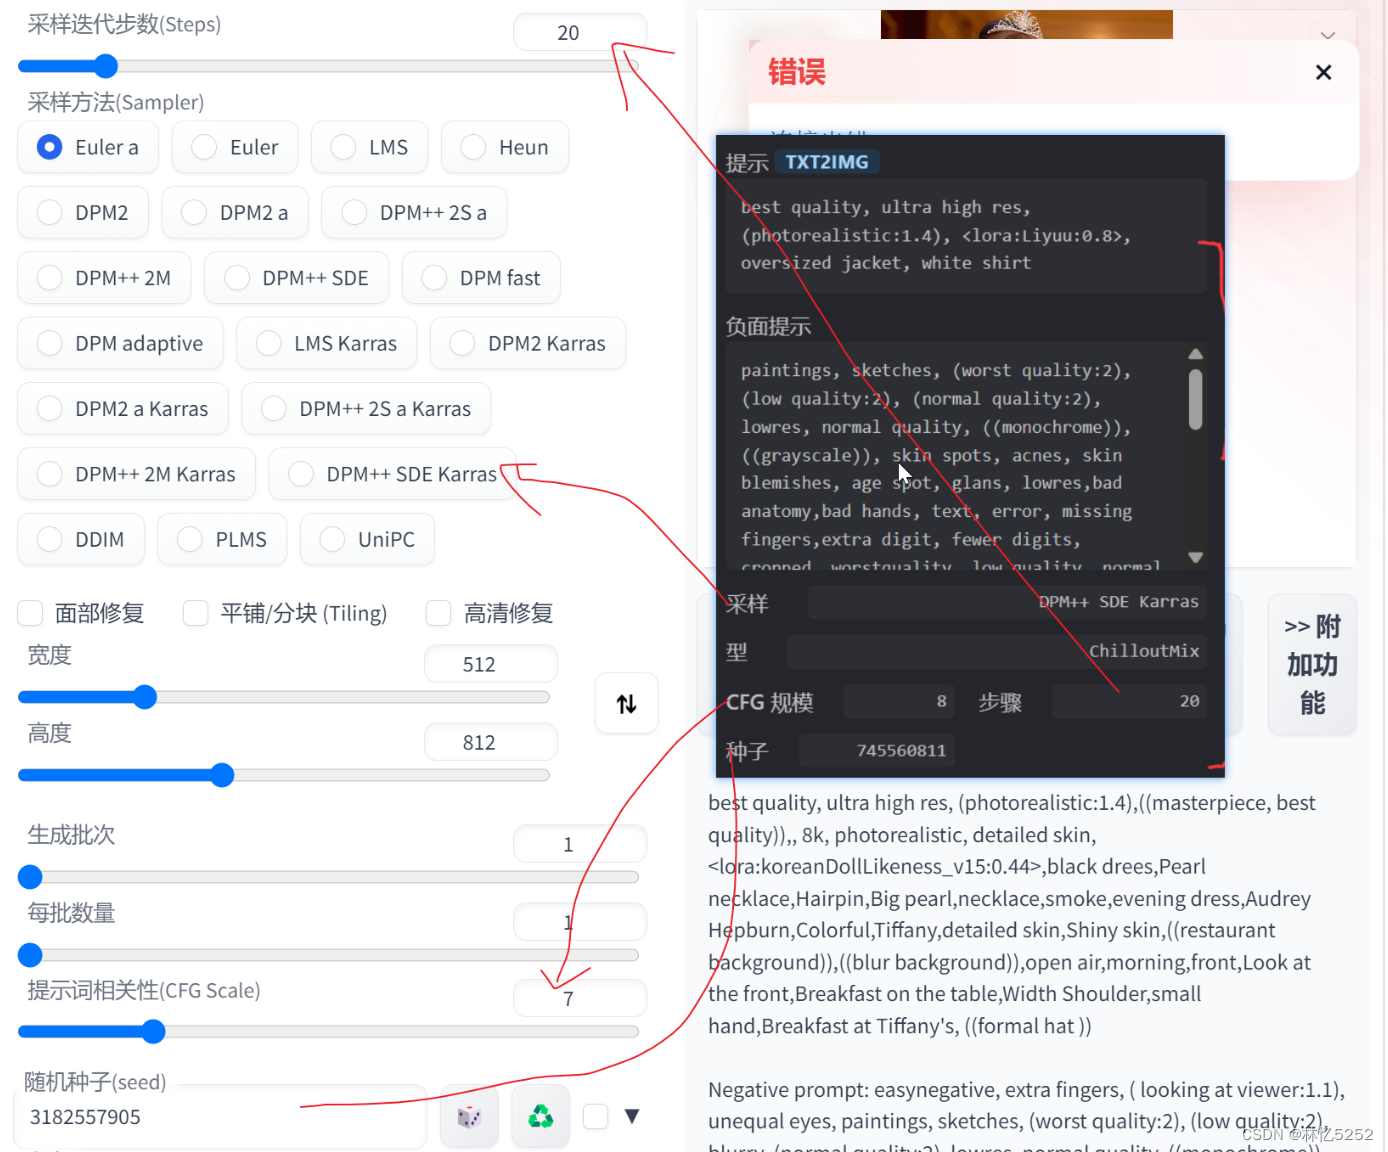Screen dimensions: 1388x1152
Task: Enable 平铺/分块 Tiling
Action: coord(195,613)
